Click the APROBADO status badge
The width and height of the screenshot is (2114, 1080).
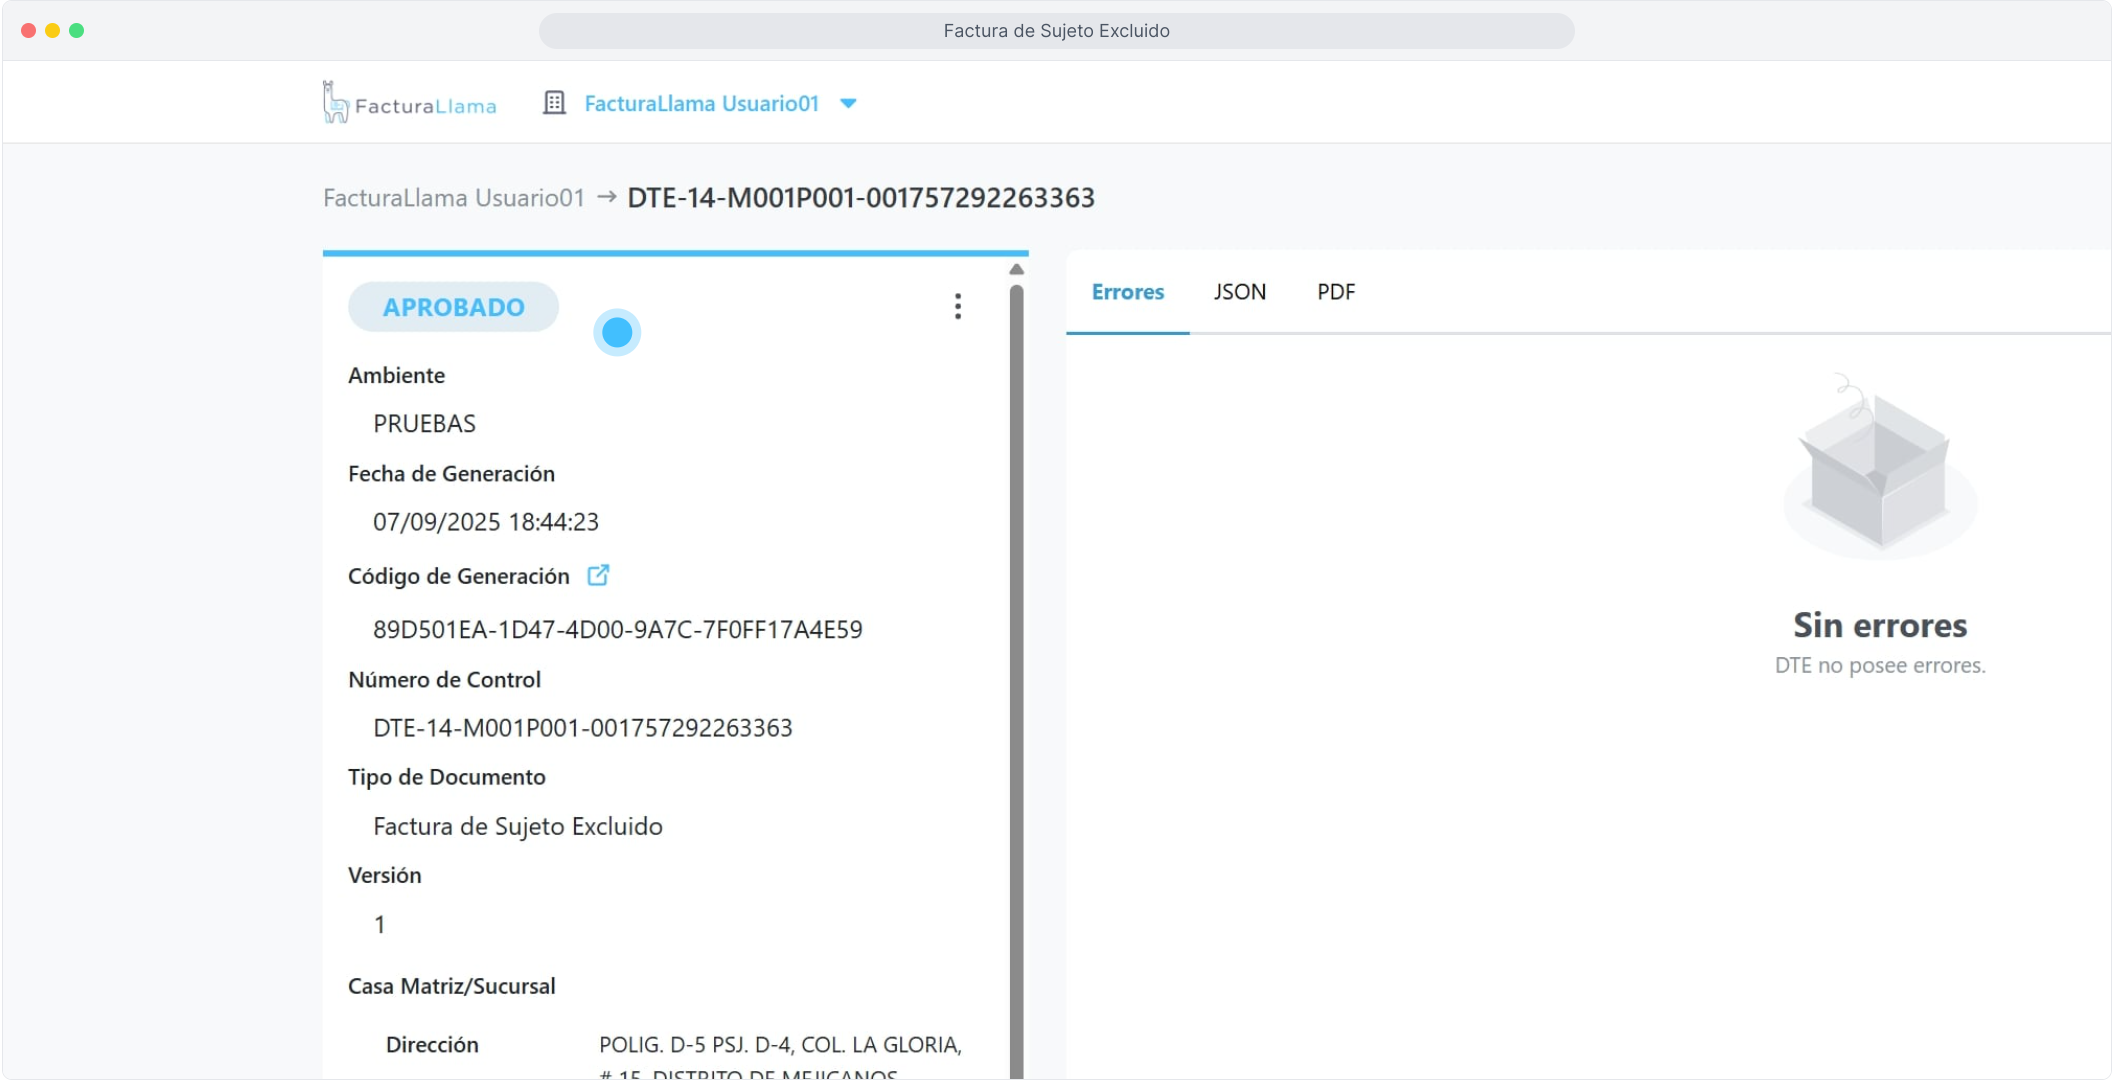[453, 307]
